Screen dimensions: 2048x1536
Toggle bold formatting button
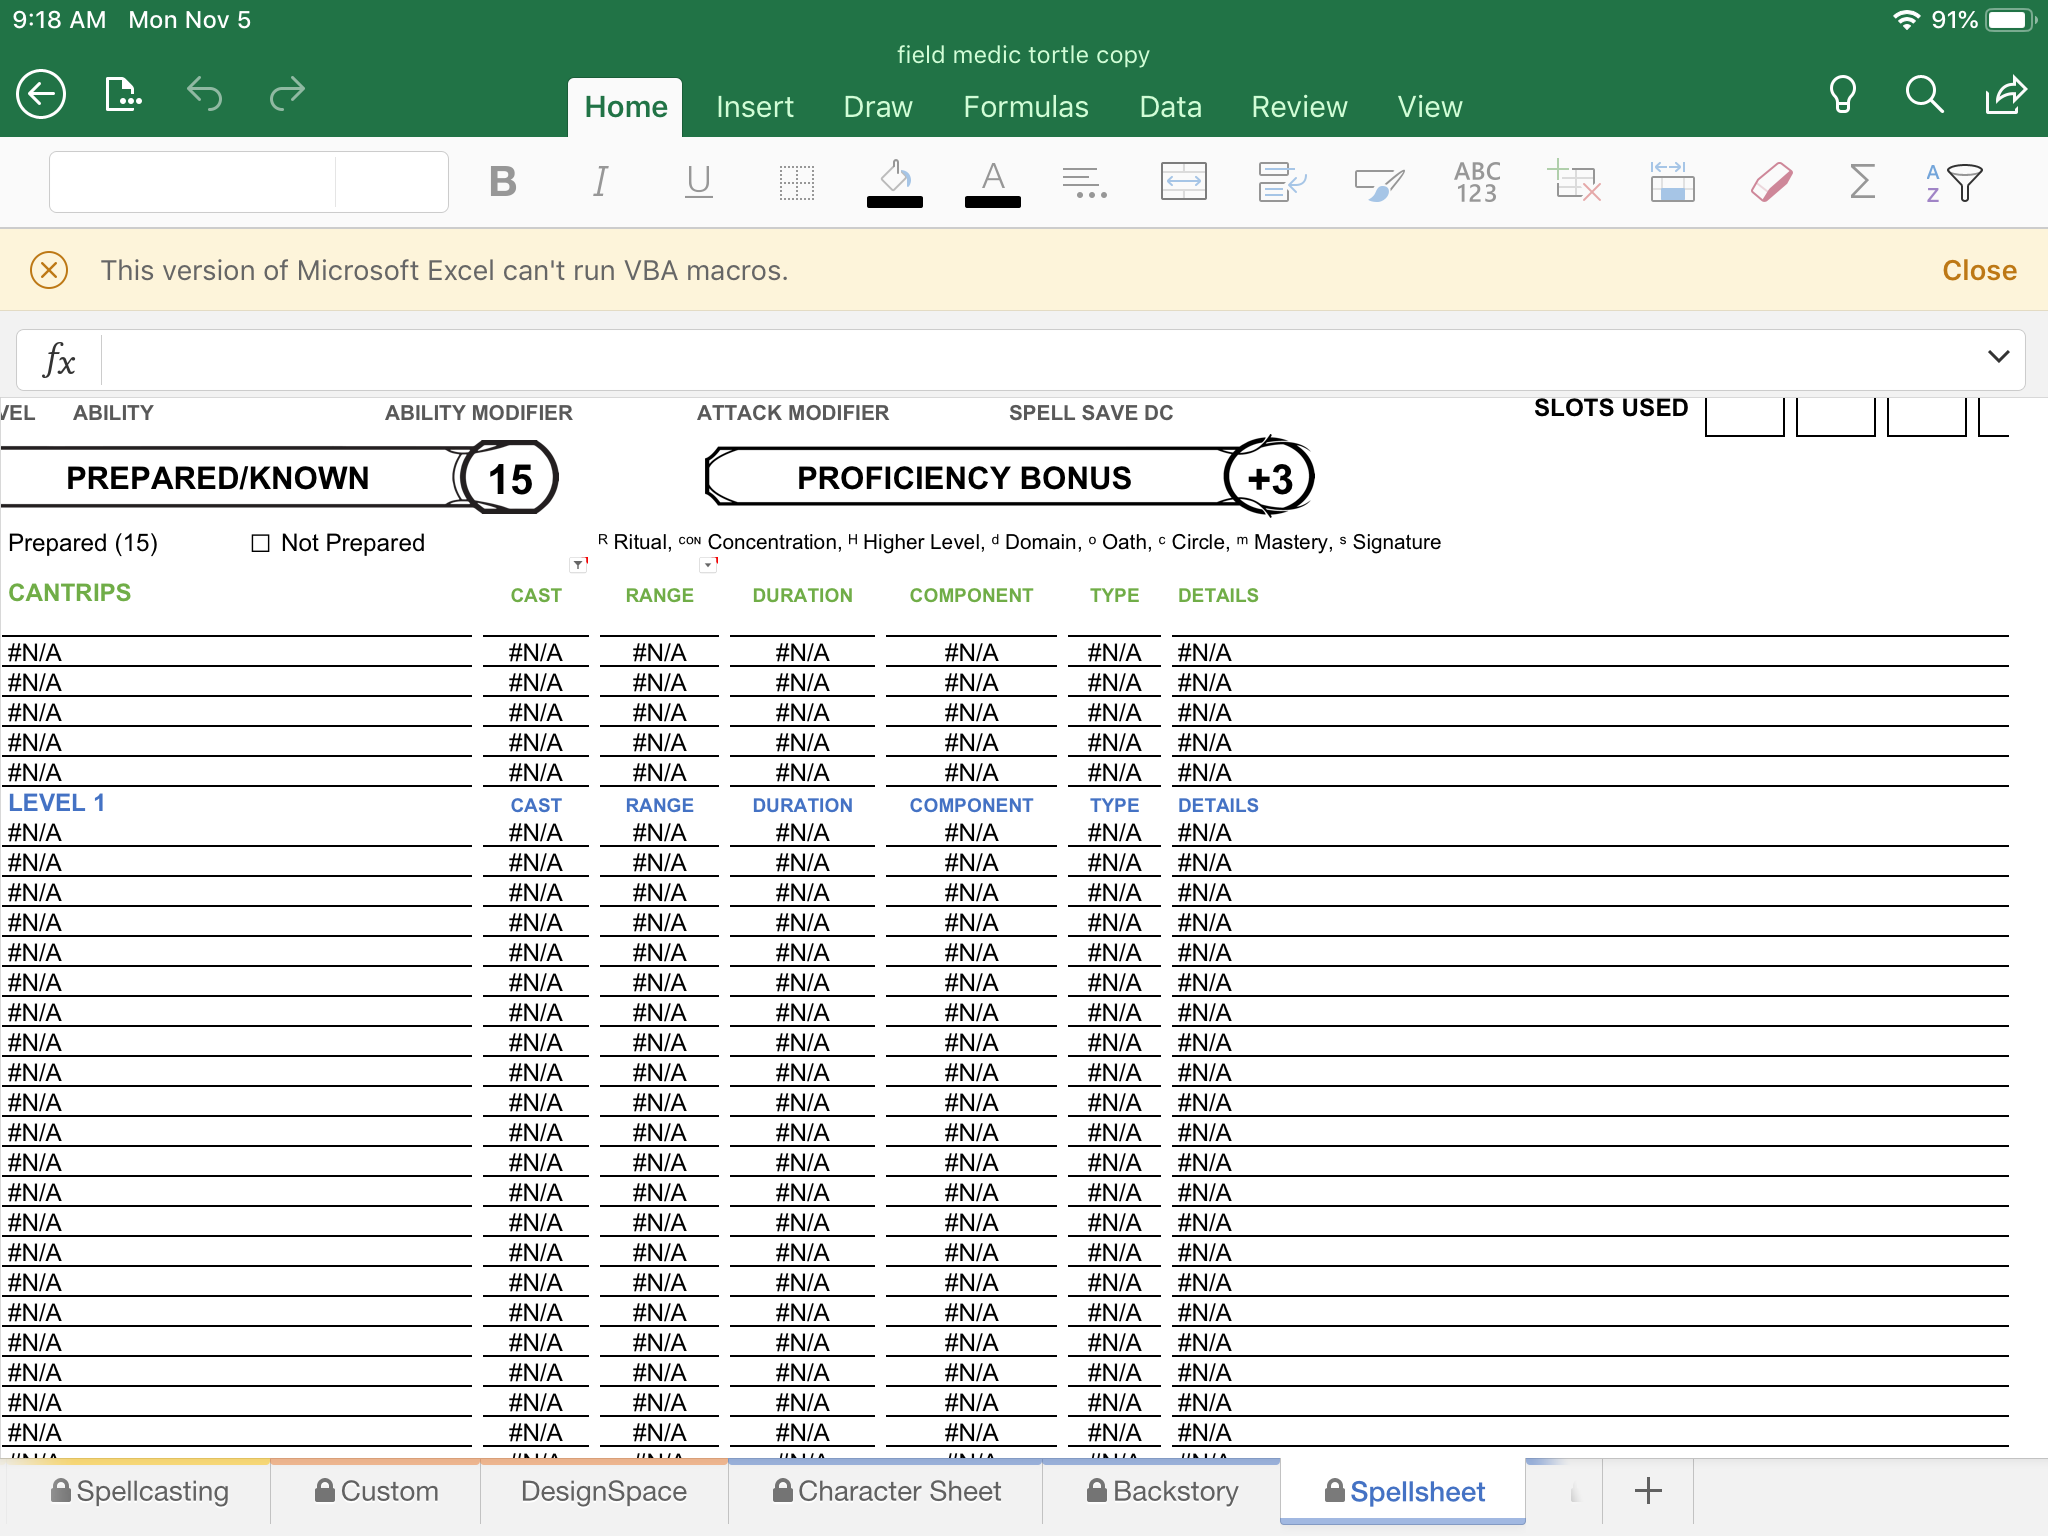(503, 182)
